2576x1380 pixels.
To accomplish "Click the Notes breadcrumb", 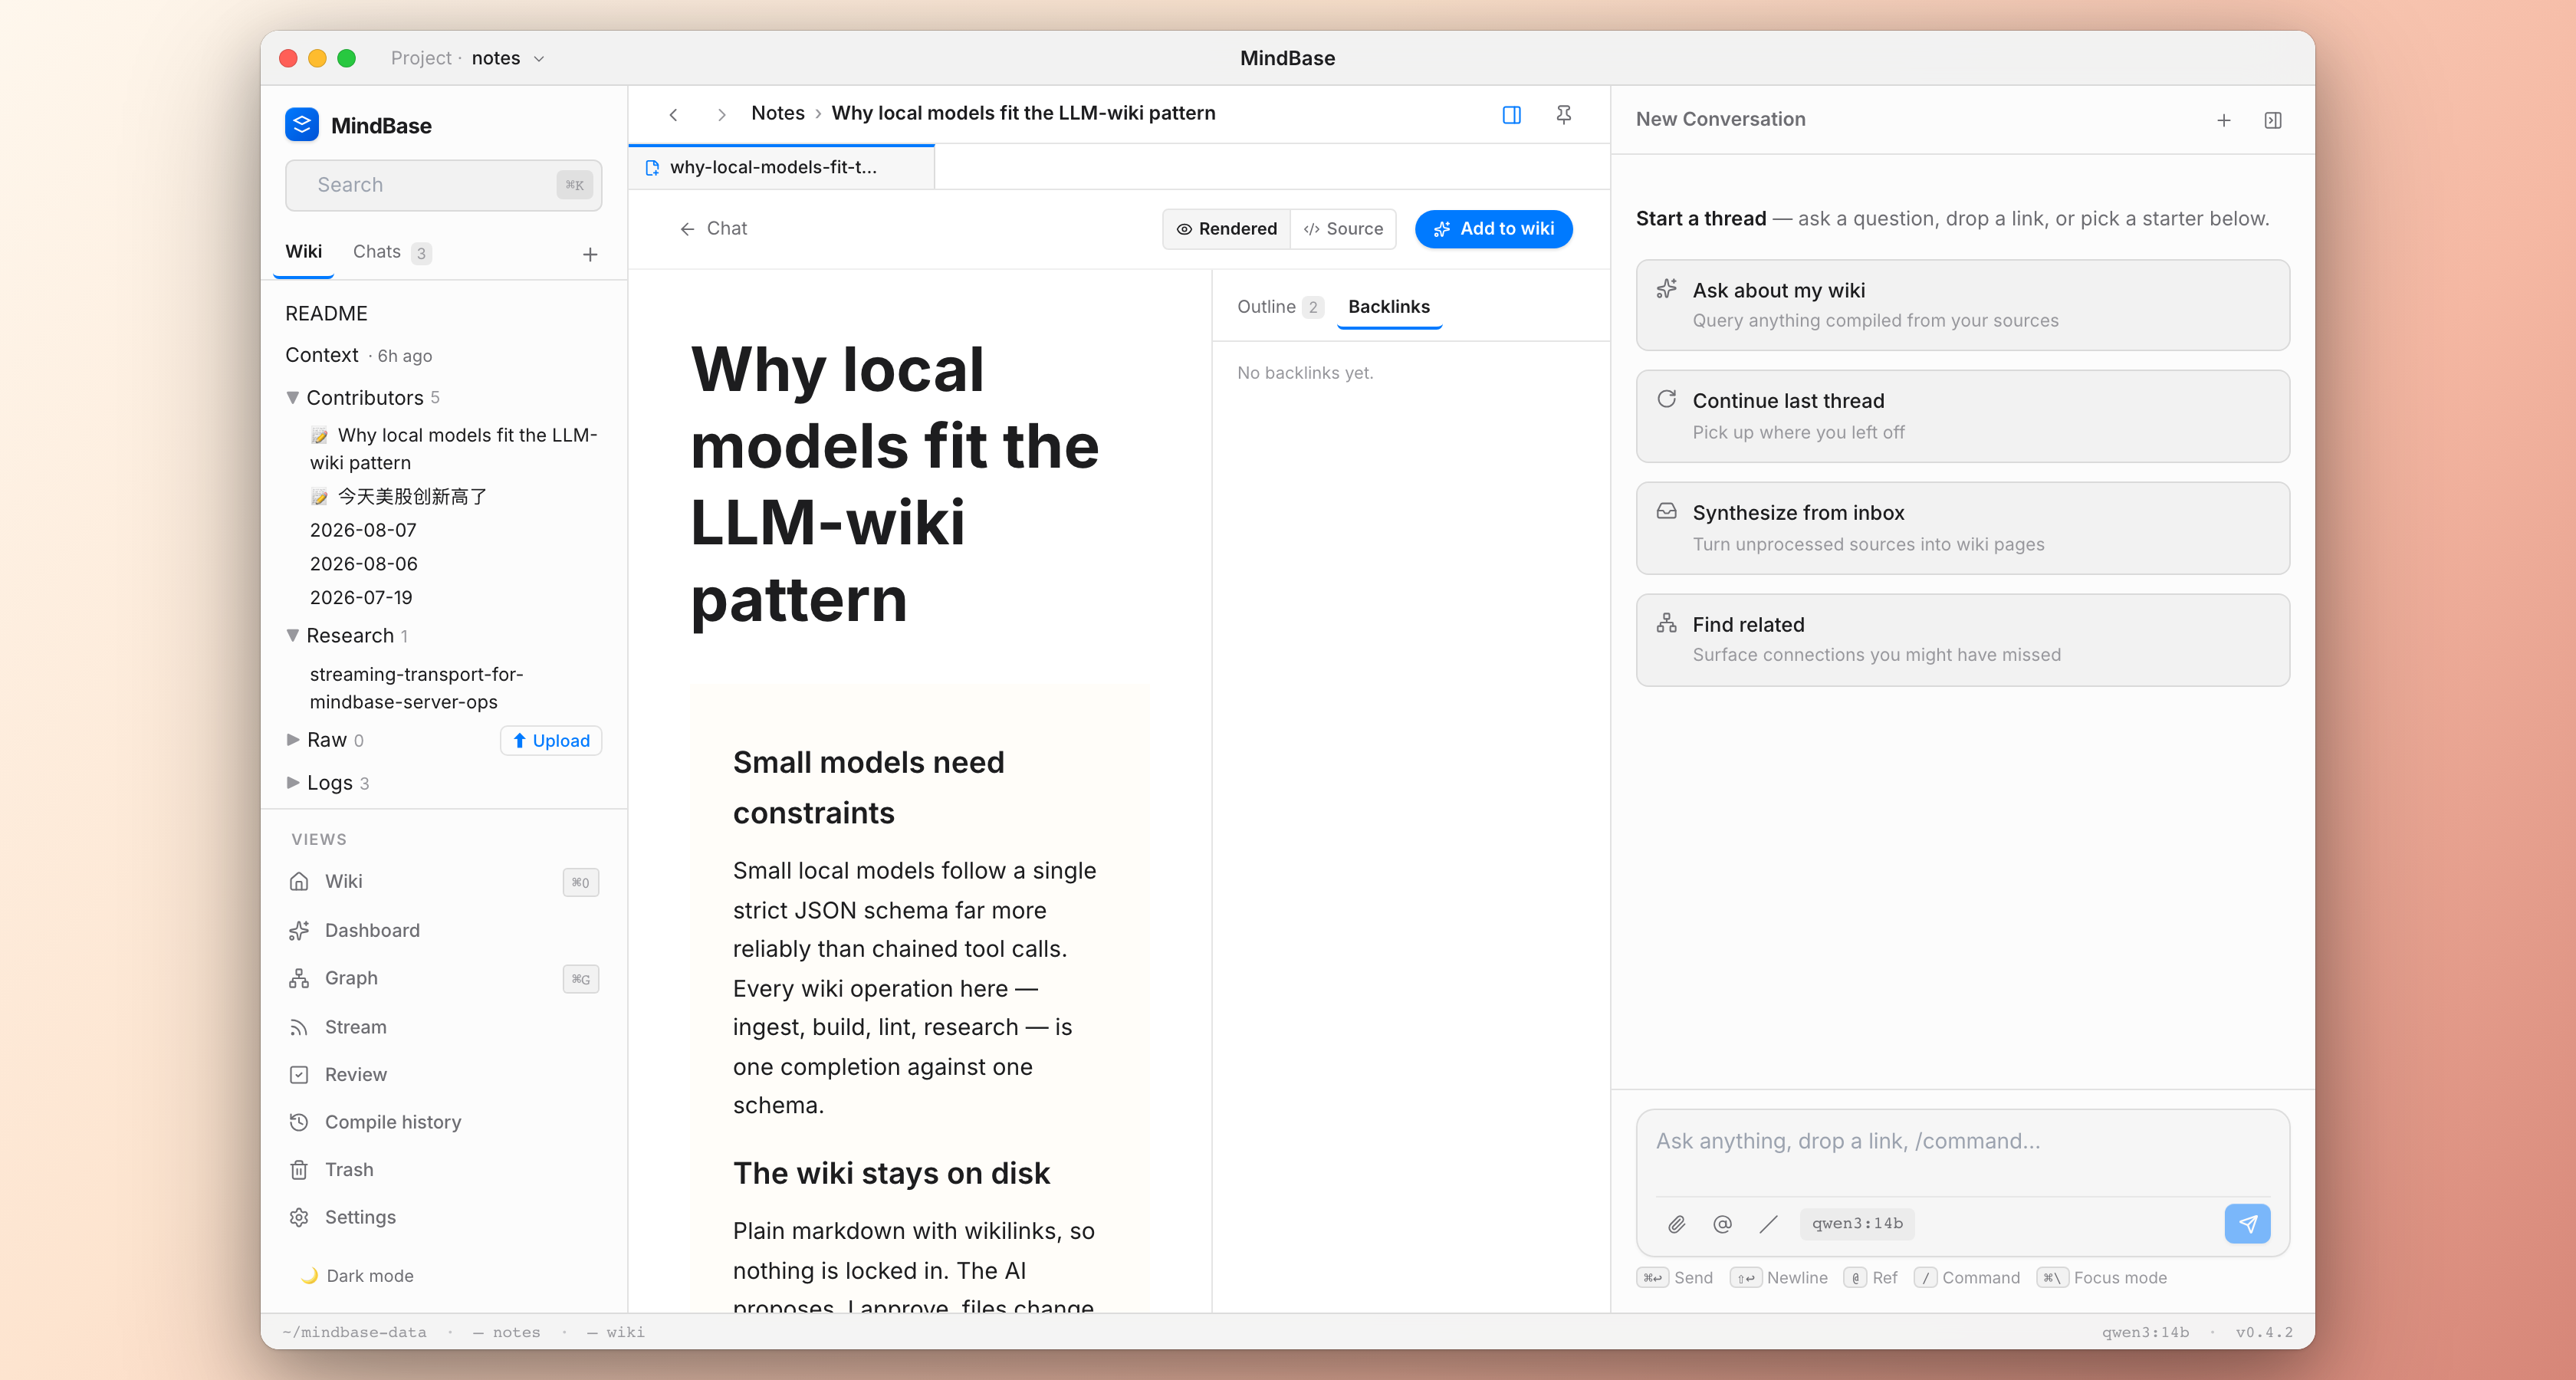I will (x=777, y=113).
